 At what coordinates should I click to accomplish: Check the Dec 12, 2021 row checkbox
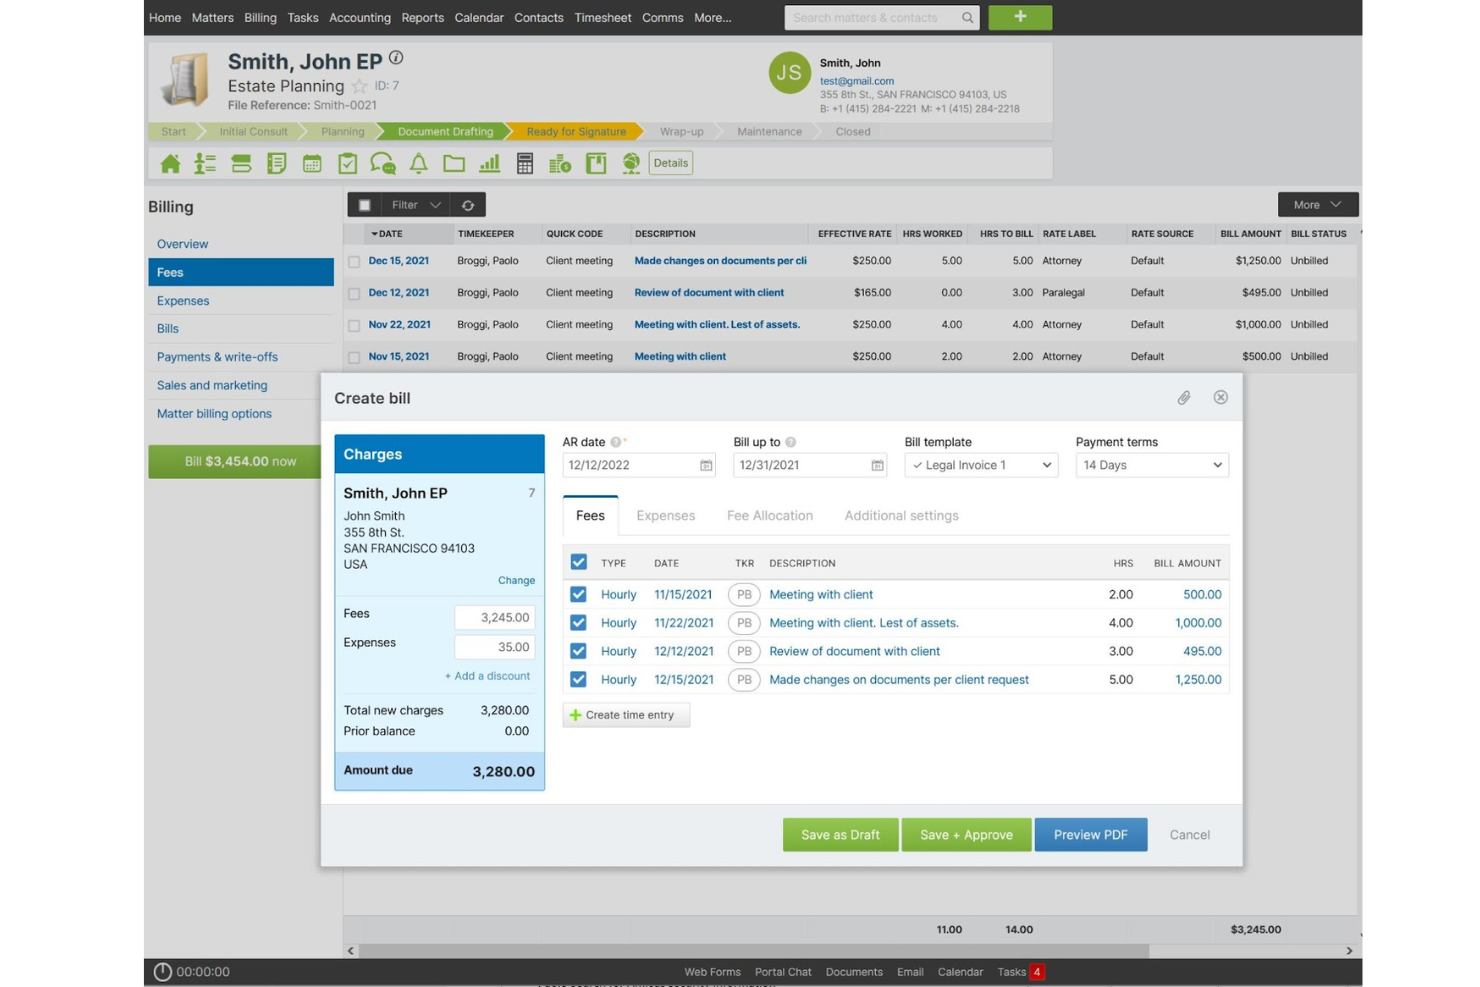coord(354,293)
